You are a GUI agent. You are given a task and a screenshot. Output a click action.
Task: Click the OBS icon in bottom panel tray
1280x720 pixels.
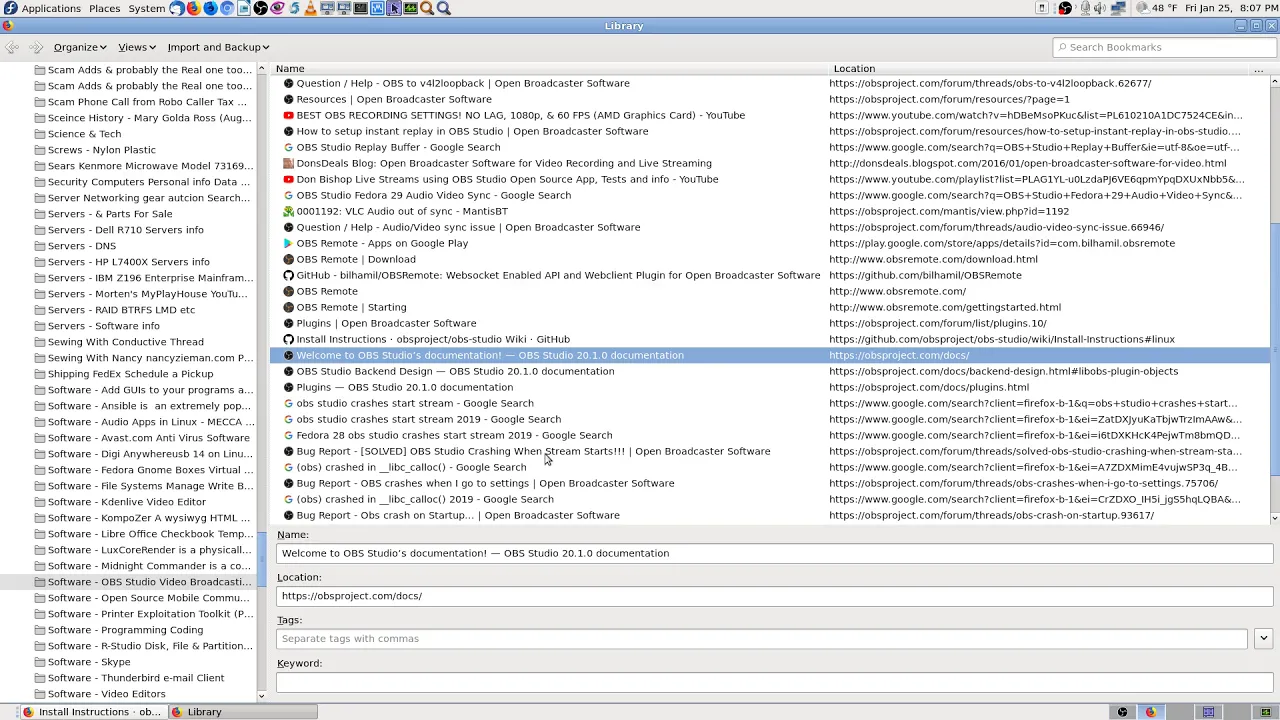pos(1122,712)
